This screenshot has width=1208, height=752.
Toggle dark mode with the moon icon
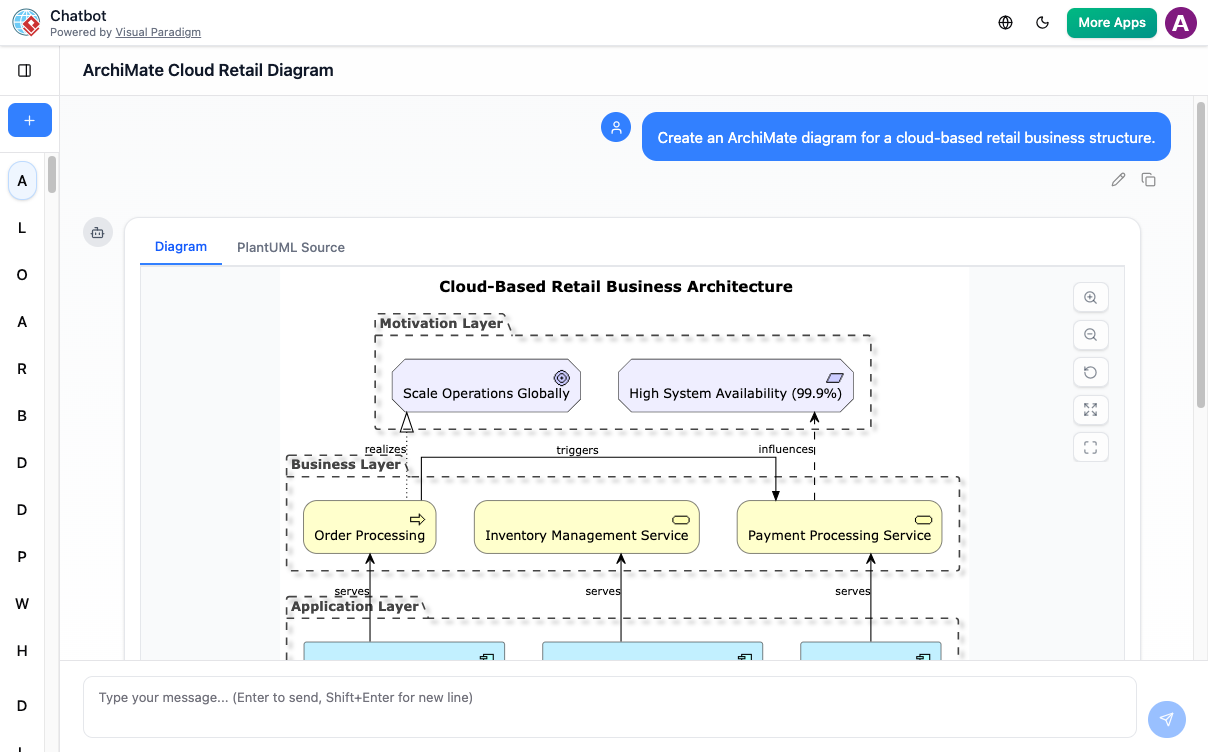[1043, 22]
